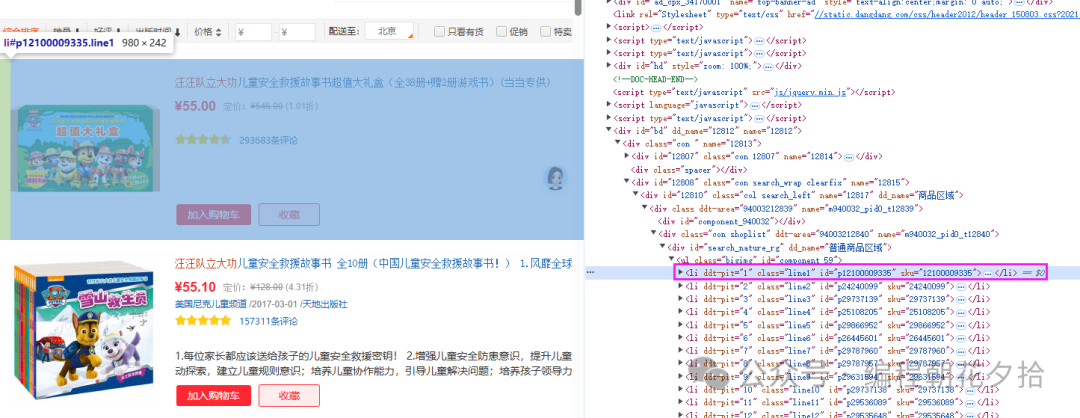
Task: Expand the li ddt-pit="1" node
Action: (x=681, y=273)
